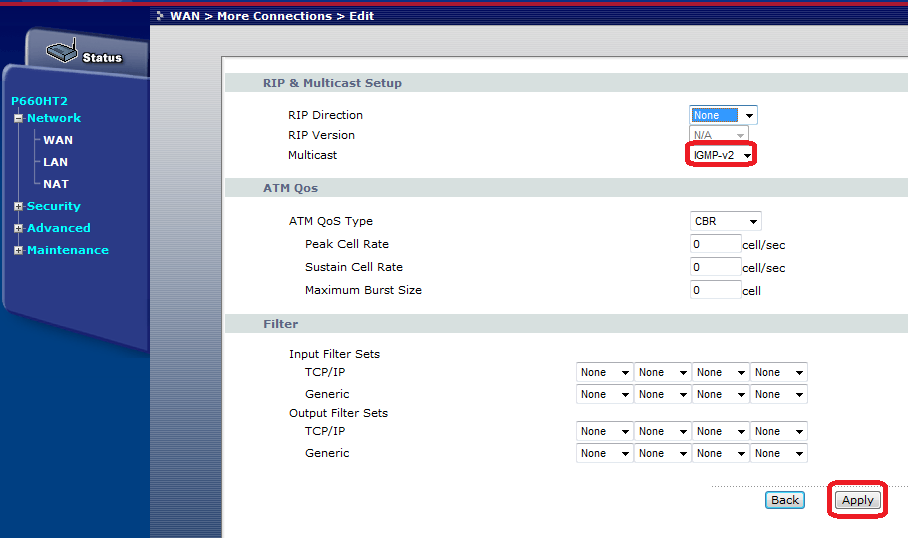
Task: Click the WAN > More Connections > Edit breadcrumb
Action: (272, 16)
